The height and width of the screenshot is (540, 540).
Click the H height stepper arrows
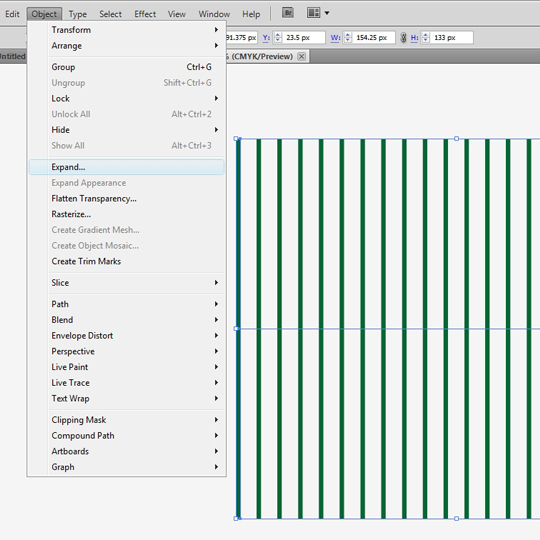point(426,38)
